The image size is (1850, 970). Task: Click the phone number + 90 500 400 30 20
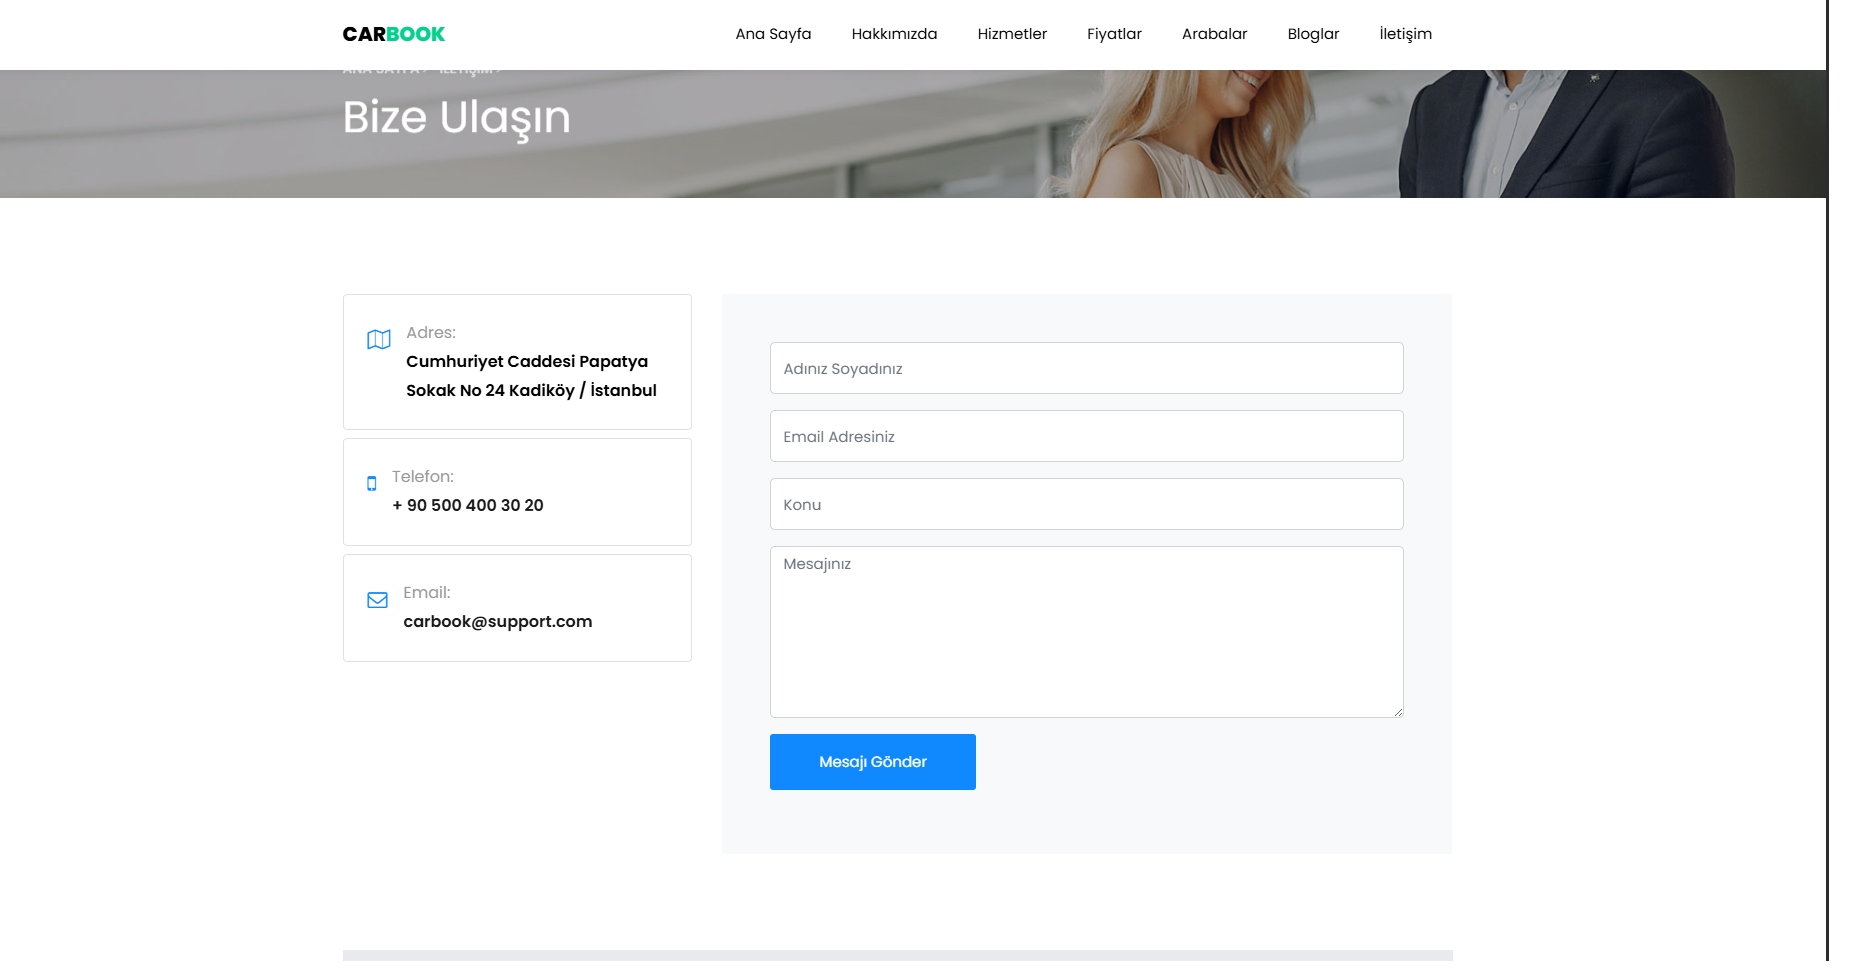tap(468, 505)
